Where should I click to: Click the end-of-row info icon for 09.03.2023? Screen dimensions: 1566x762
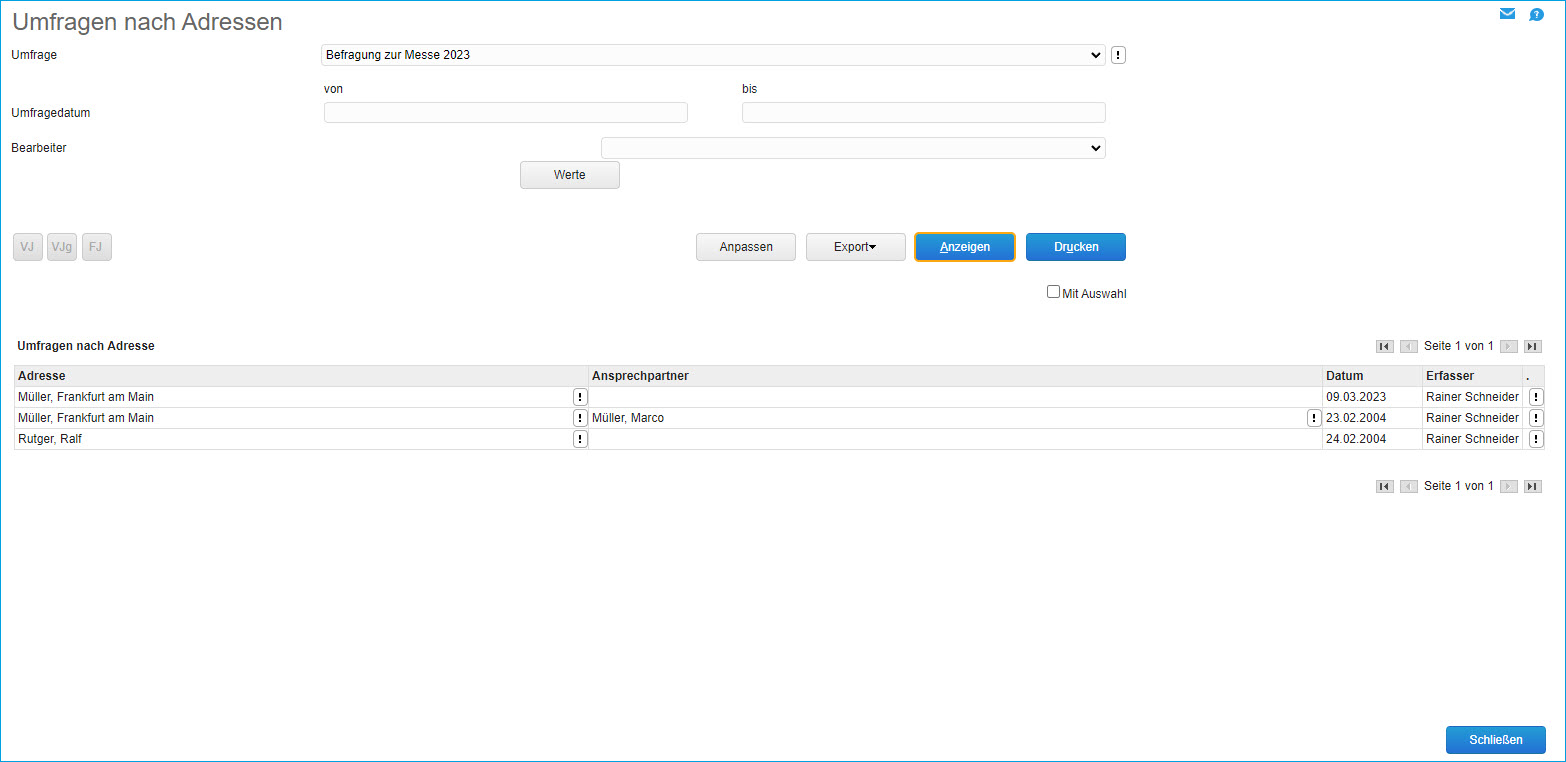(x=1536, y=397)
